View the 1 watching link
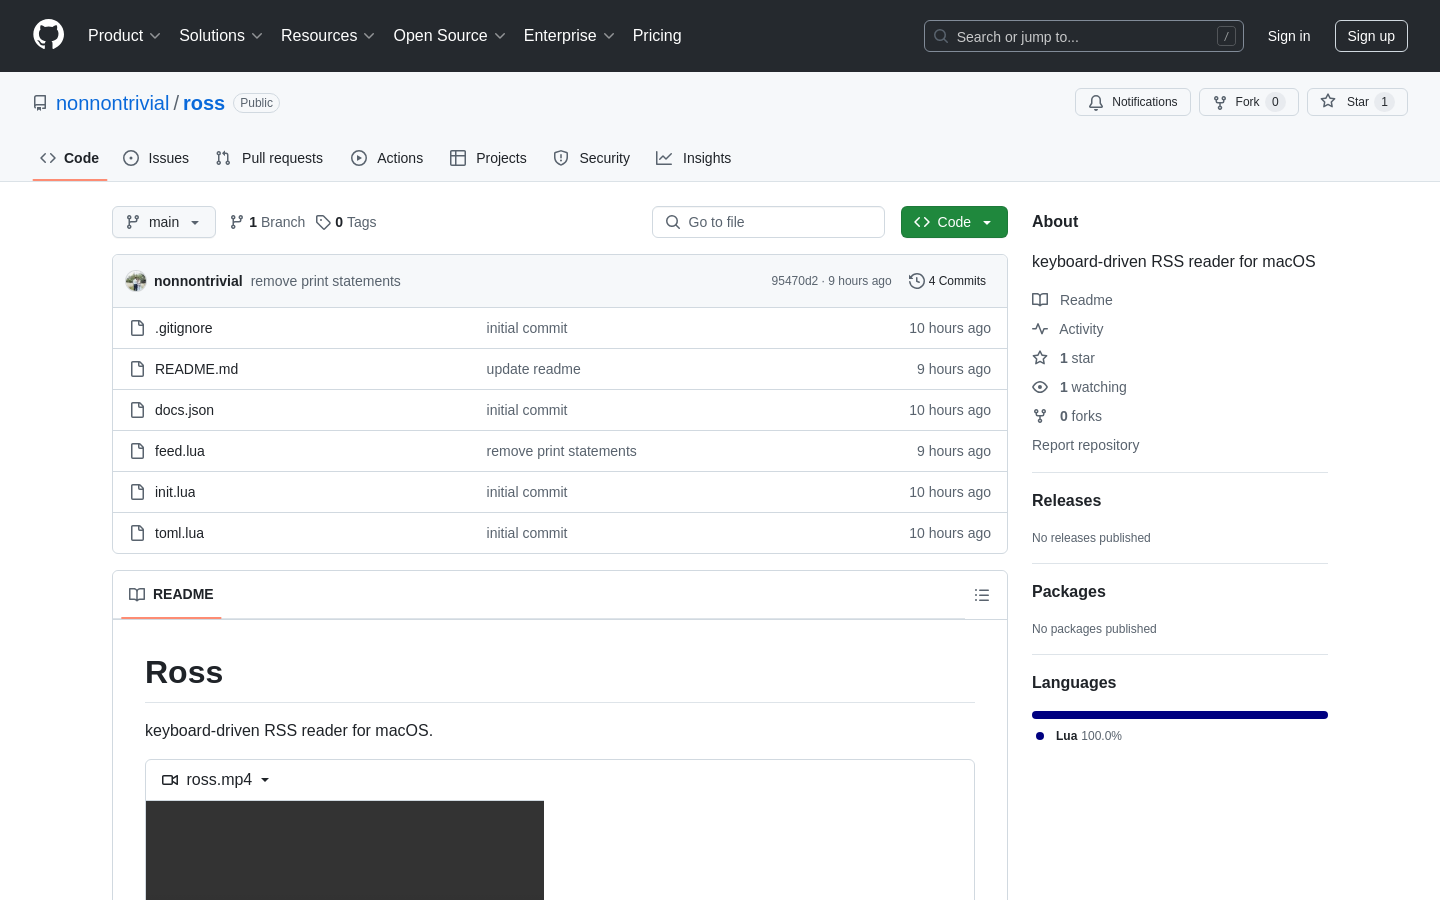 click(x=1080, y=387)
